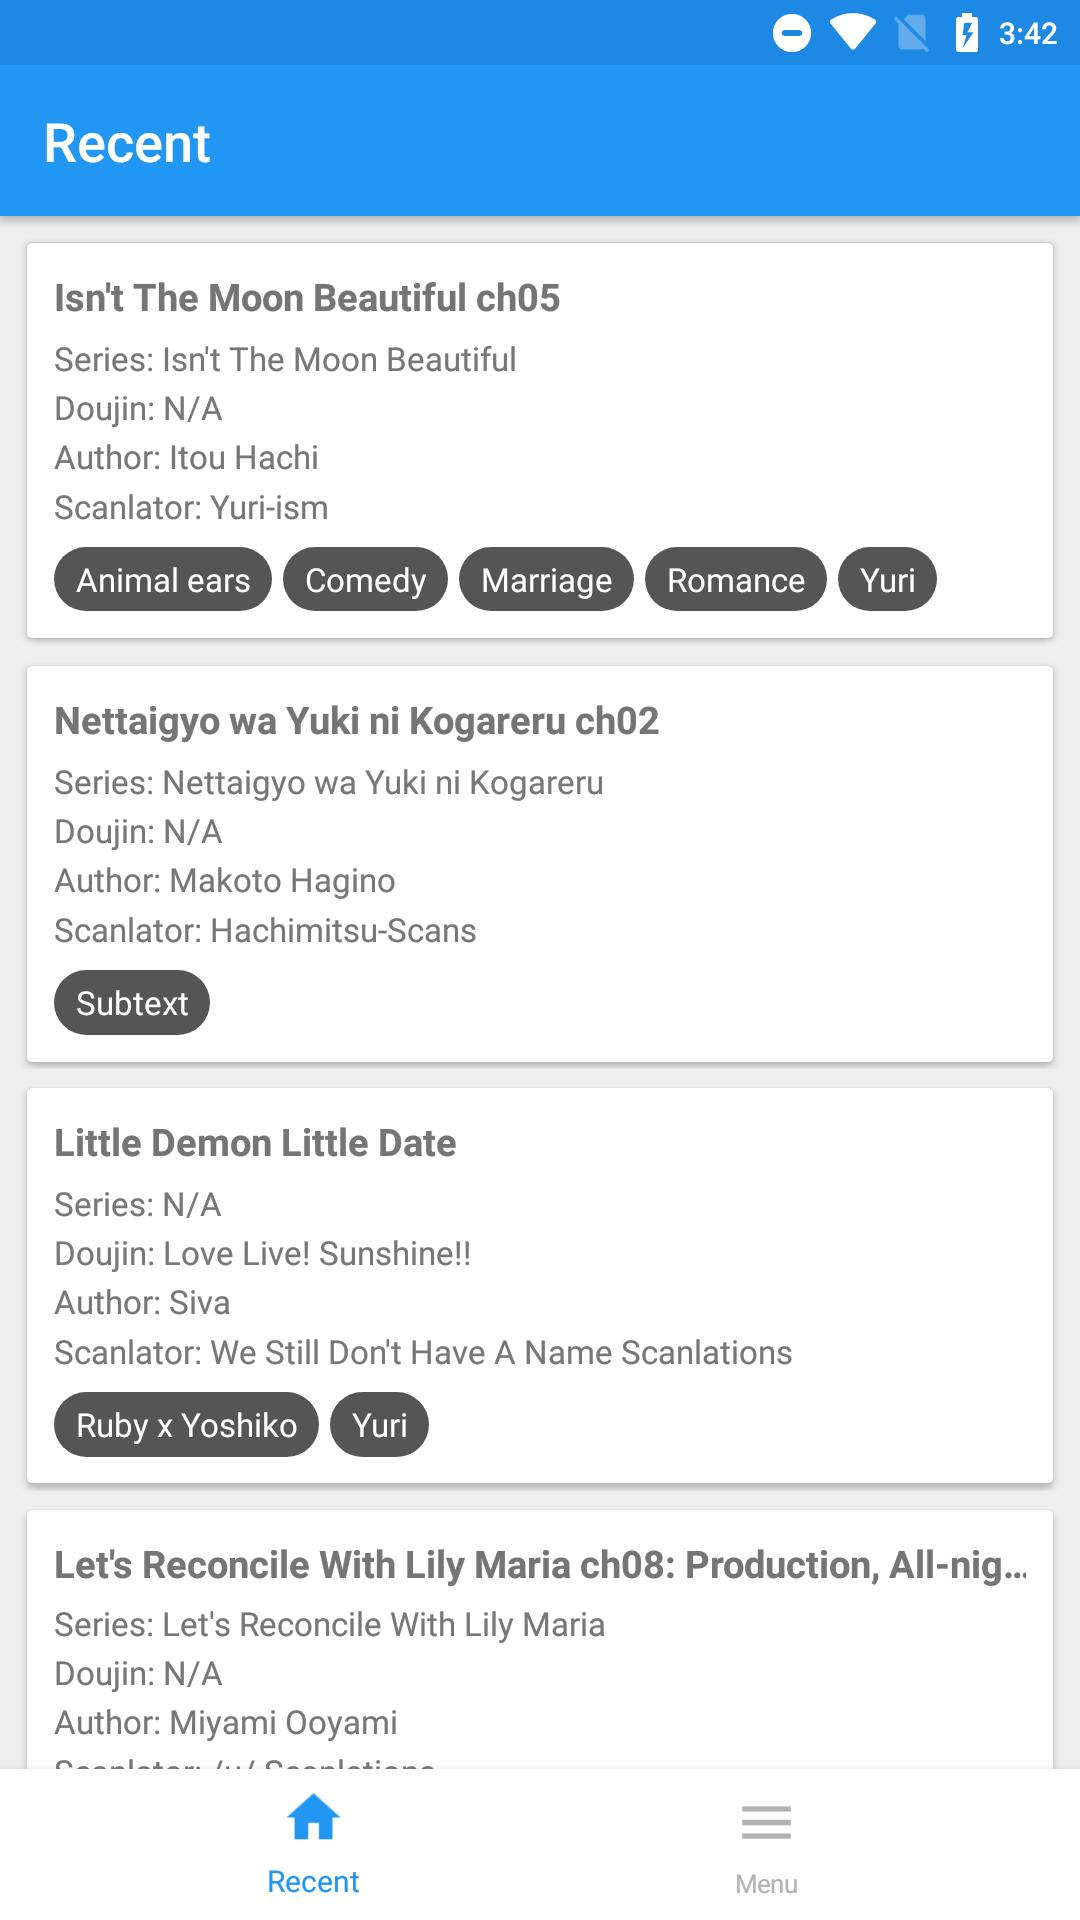Tap the Marriage tag chip
Screen dimensions: 1080x1920
(546, 580)
